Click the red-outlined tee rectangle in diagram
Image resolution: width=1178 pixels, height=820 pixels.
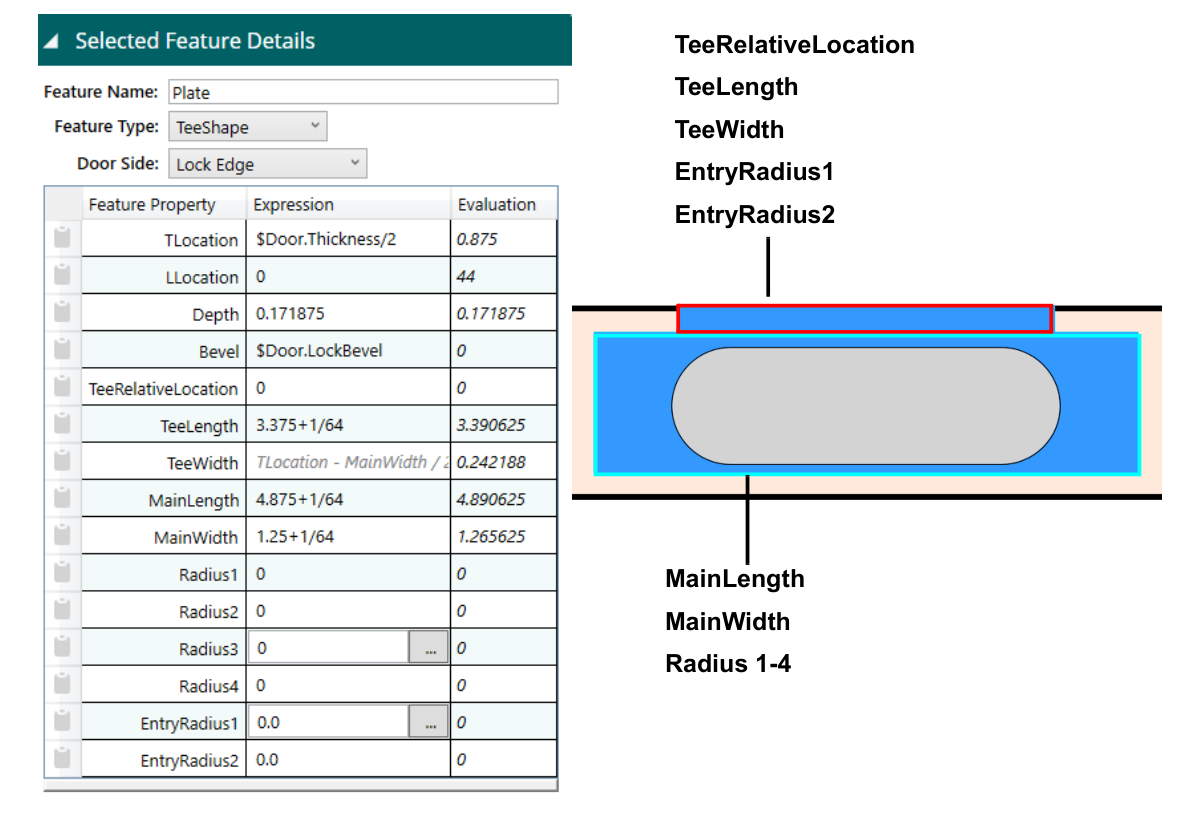(865, 319)
